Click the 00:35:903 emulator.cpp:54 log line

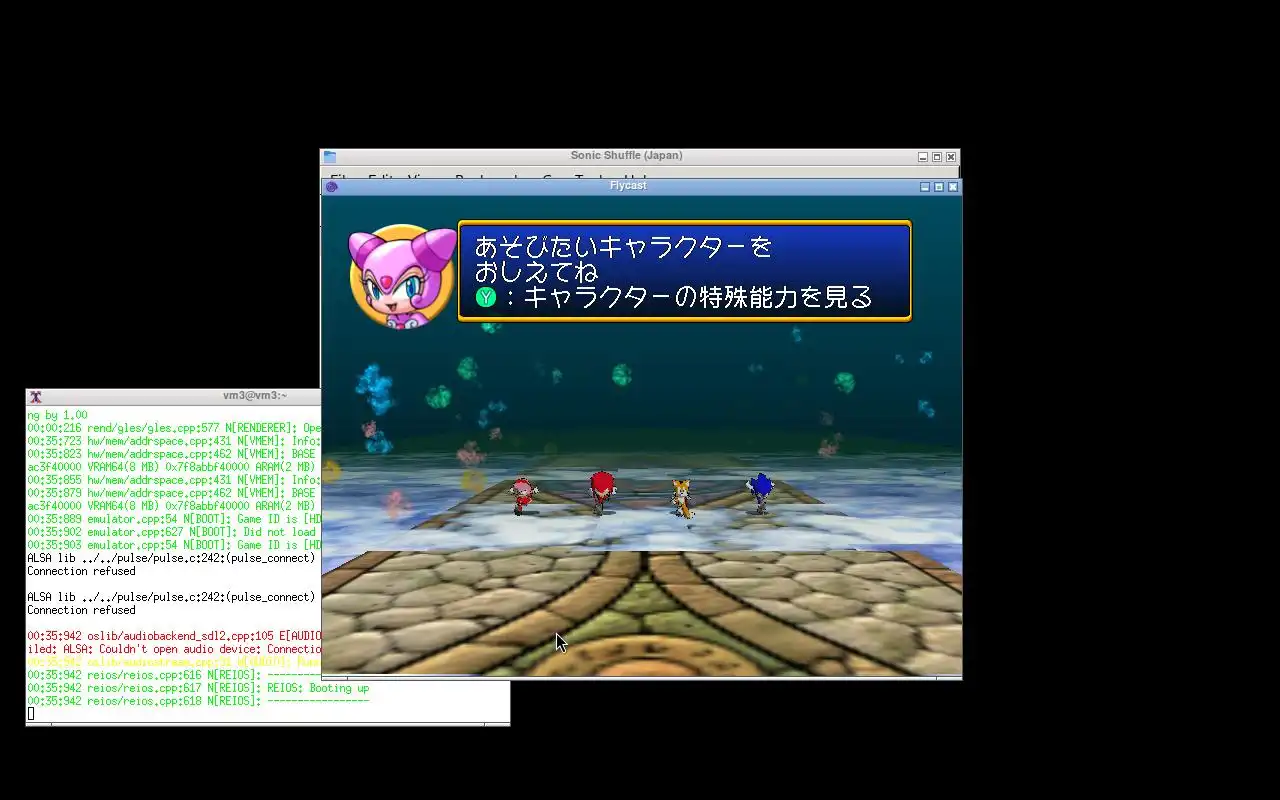[174, 545]
